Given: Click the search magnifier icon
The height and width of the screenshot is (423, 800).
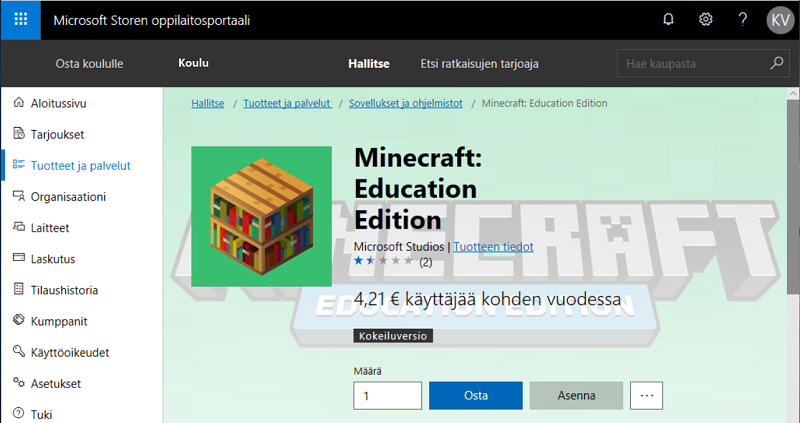Looking at the screenshot, I should tap(777, 63).
